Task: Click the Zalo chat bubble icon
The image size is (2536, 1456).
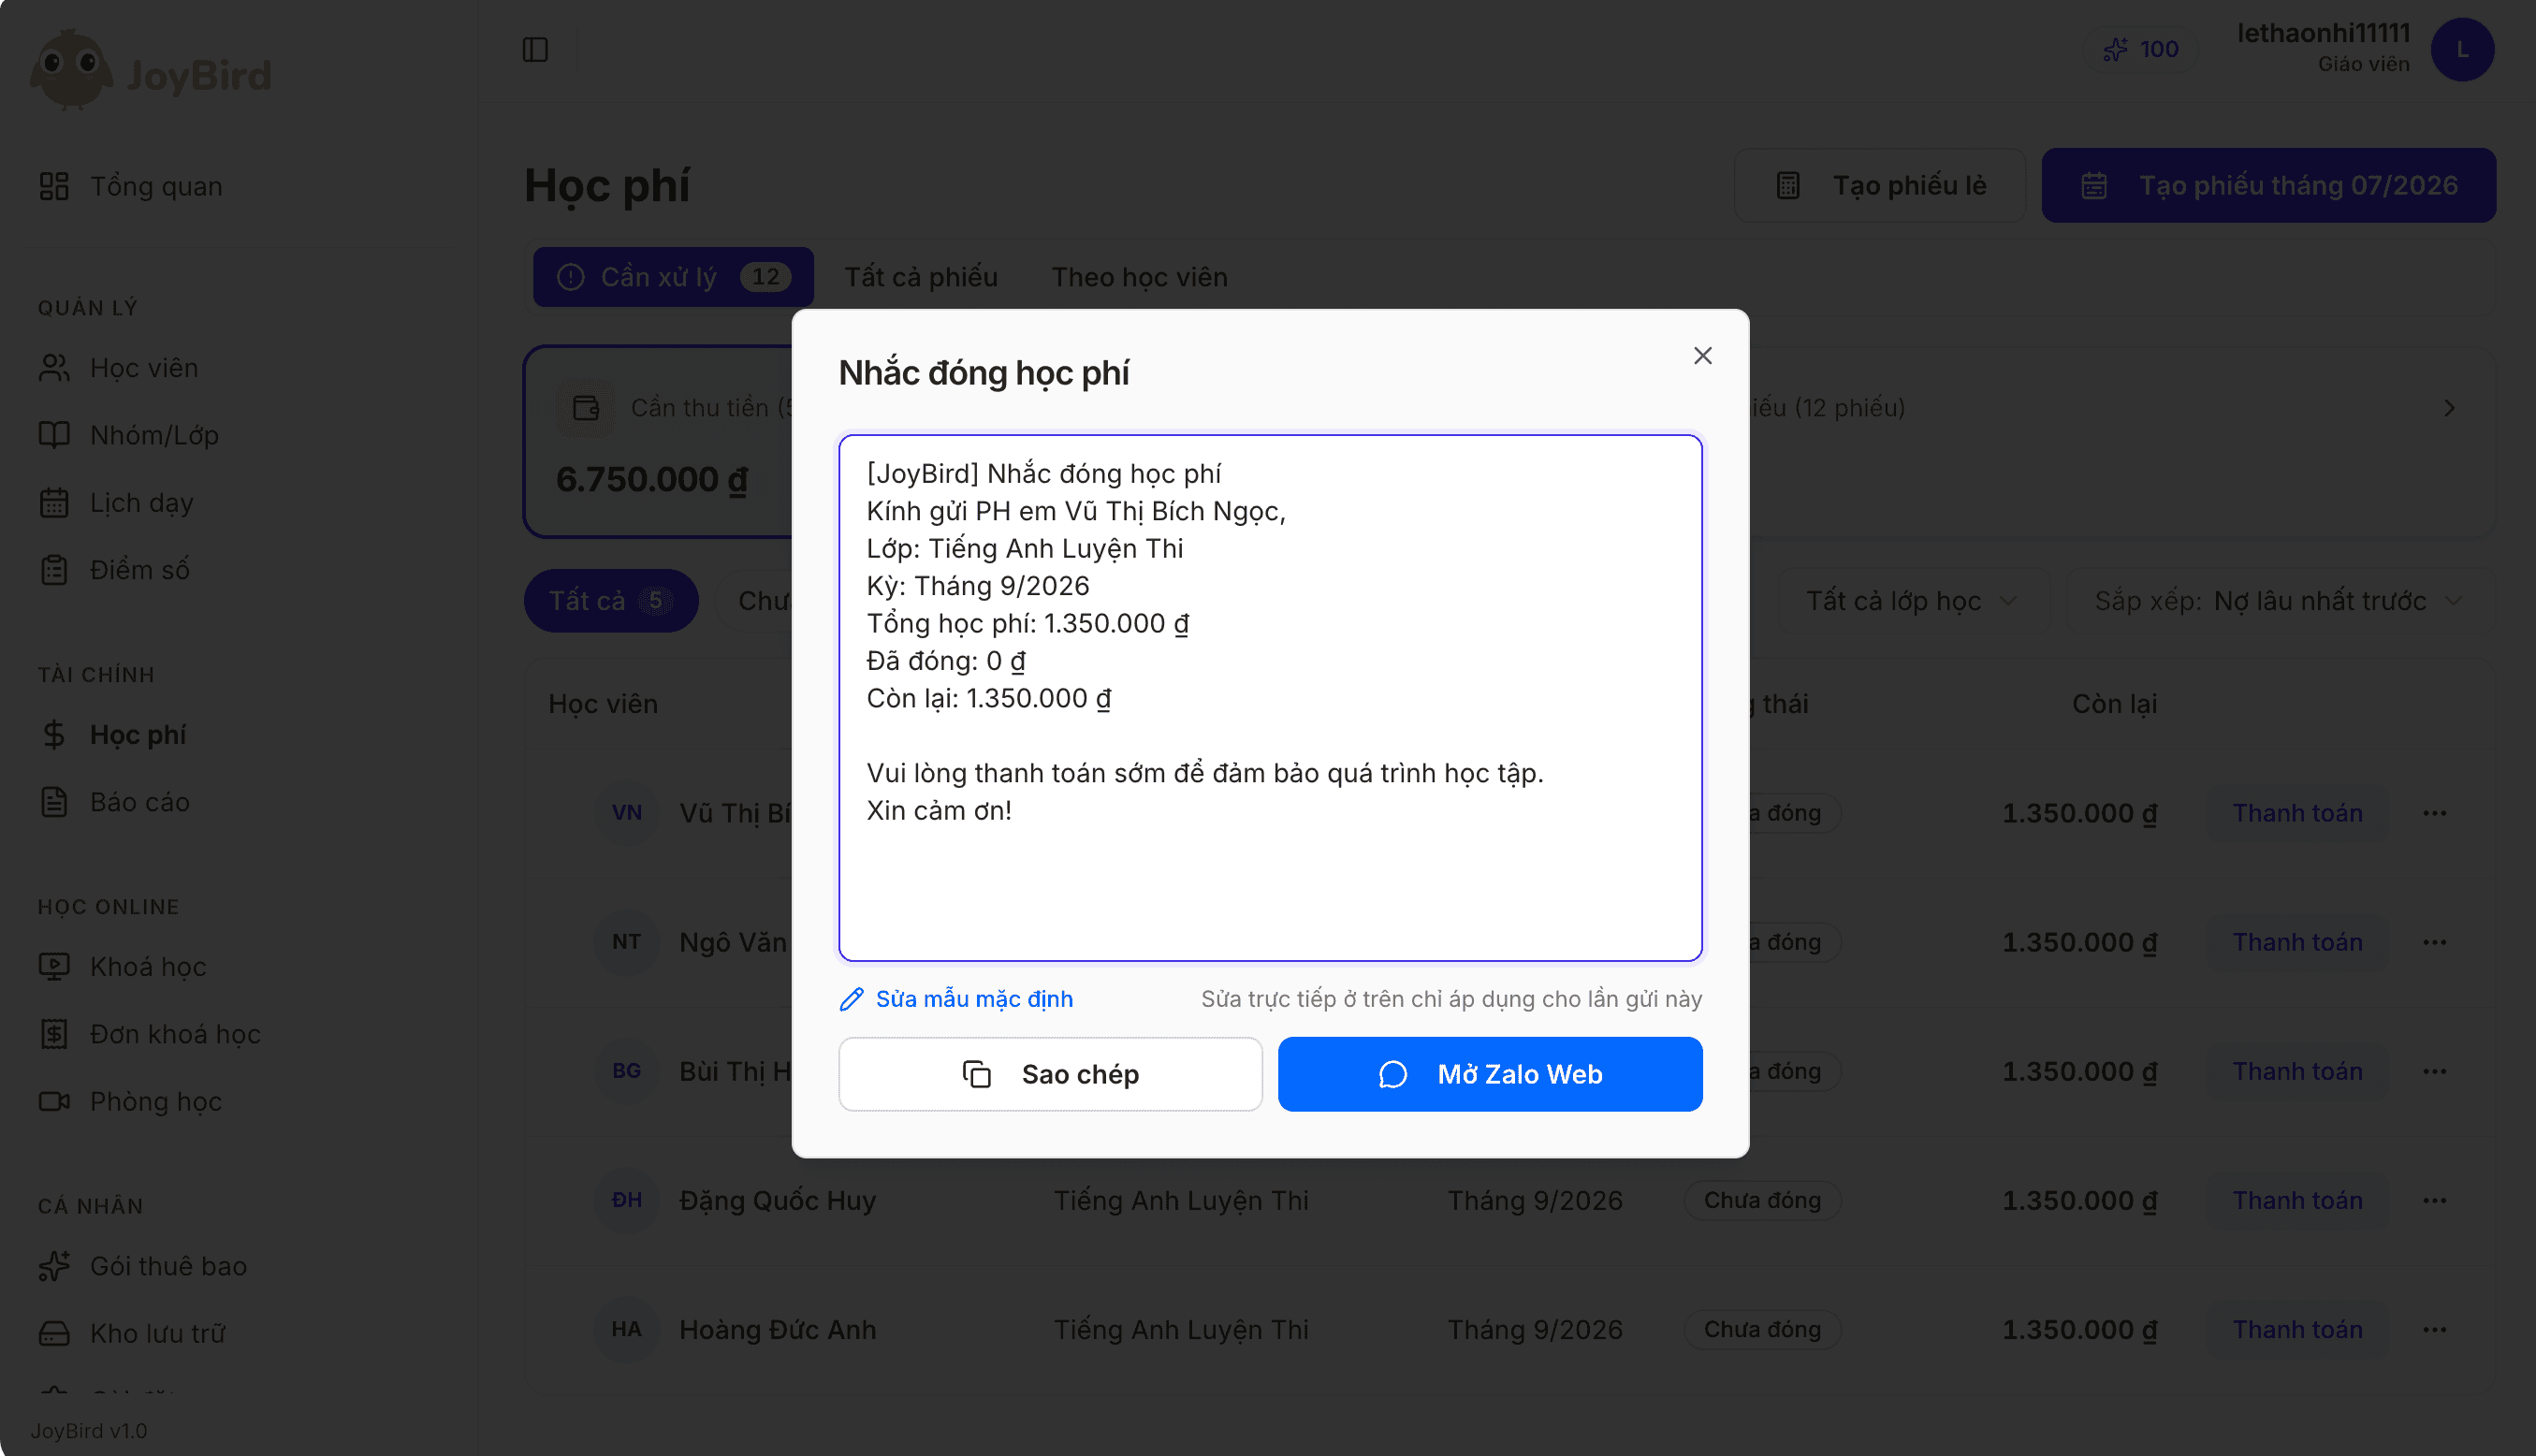Action: (x=1392, y=1074)
